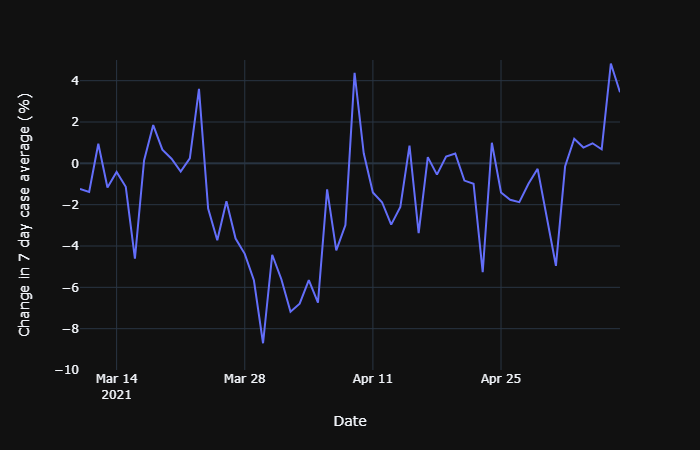Click the lowest trough of the line near −8.7
Image resolution: width=700 pixels, height=450 pixels.
coord(263,342)
